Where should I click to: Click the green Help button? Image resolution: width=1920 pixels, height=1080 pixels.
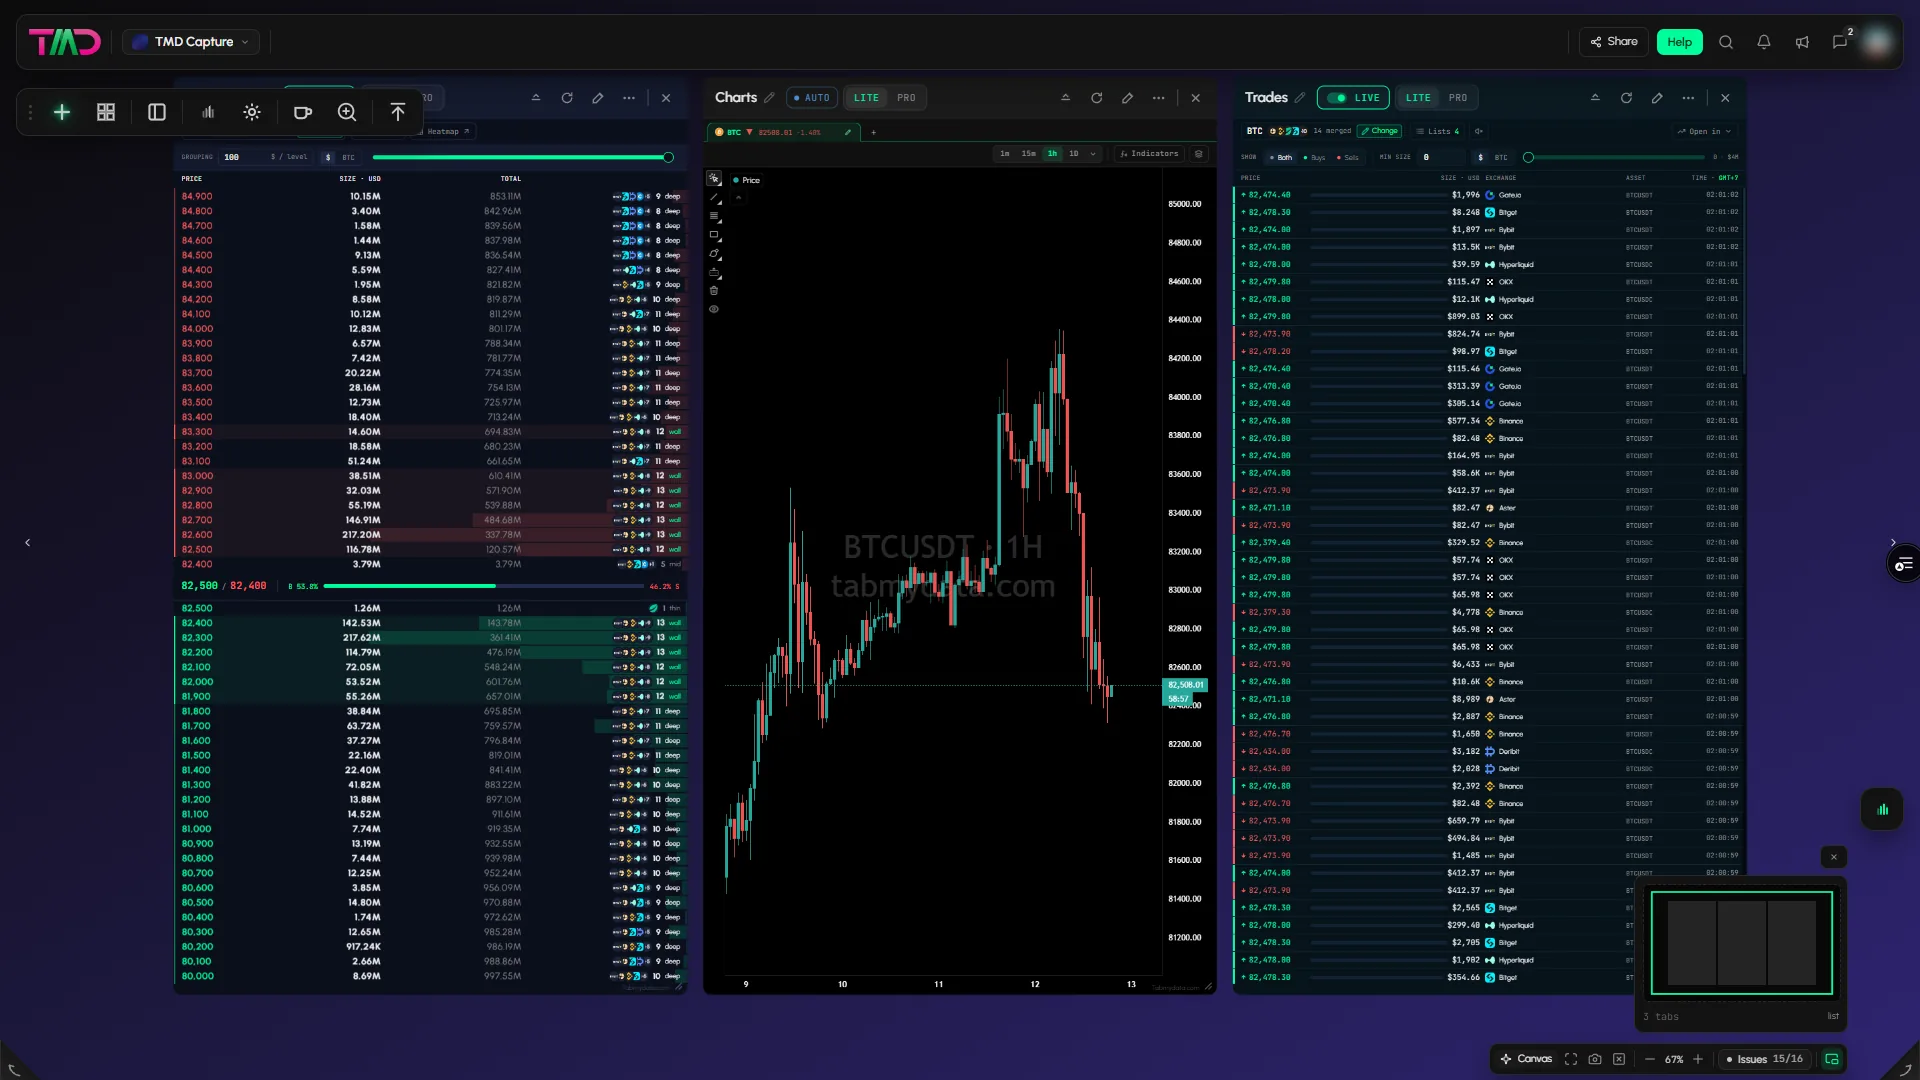[x=1679, y=42]
